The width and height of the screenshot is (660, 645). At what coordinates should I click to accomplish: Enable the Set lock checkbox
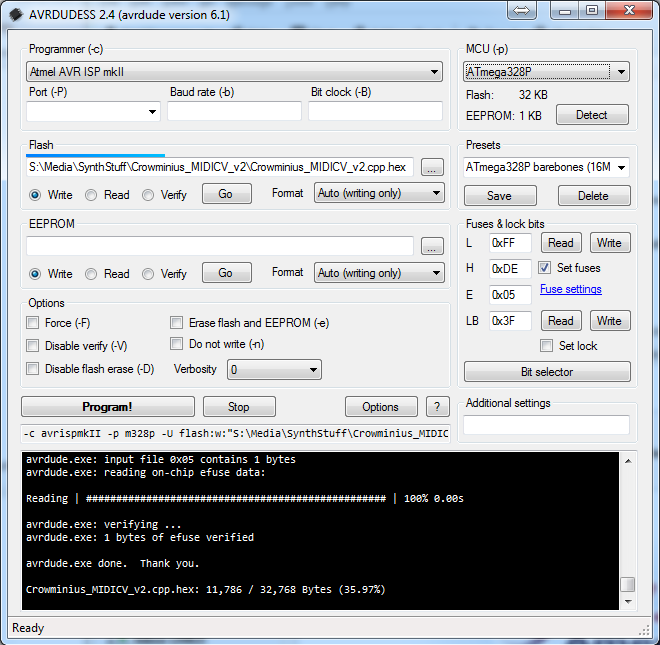tap(546, 346)
